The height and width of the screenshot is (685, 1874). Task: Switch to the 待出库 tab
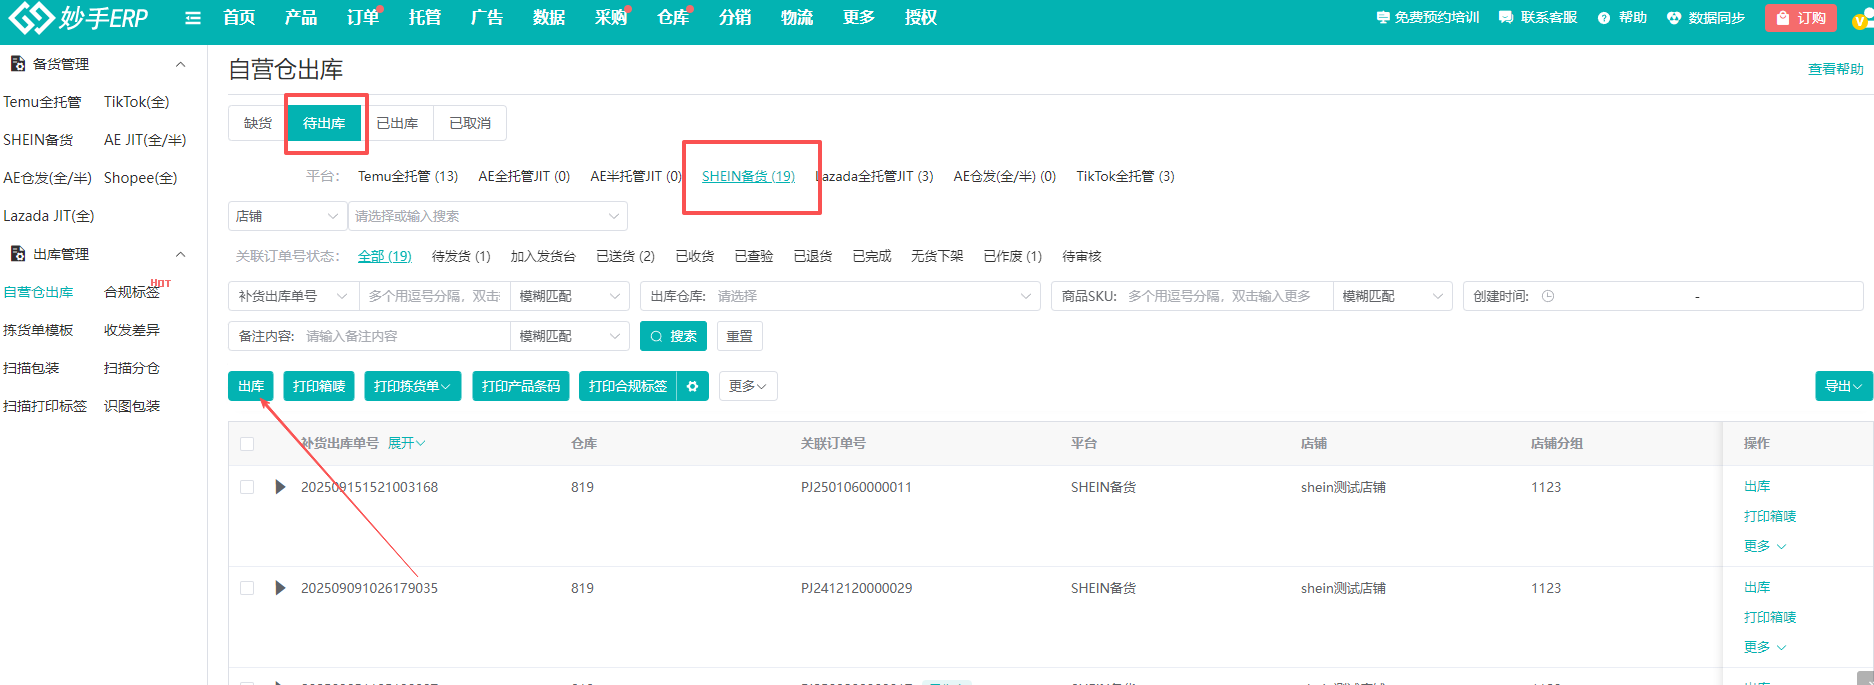[324, 123]
